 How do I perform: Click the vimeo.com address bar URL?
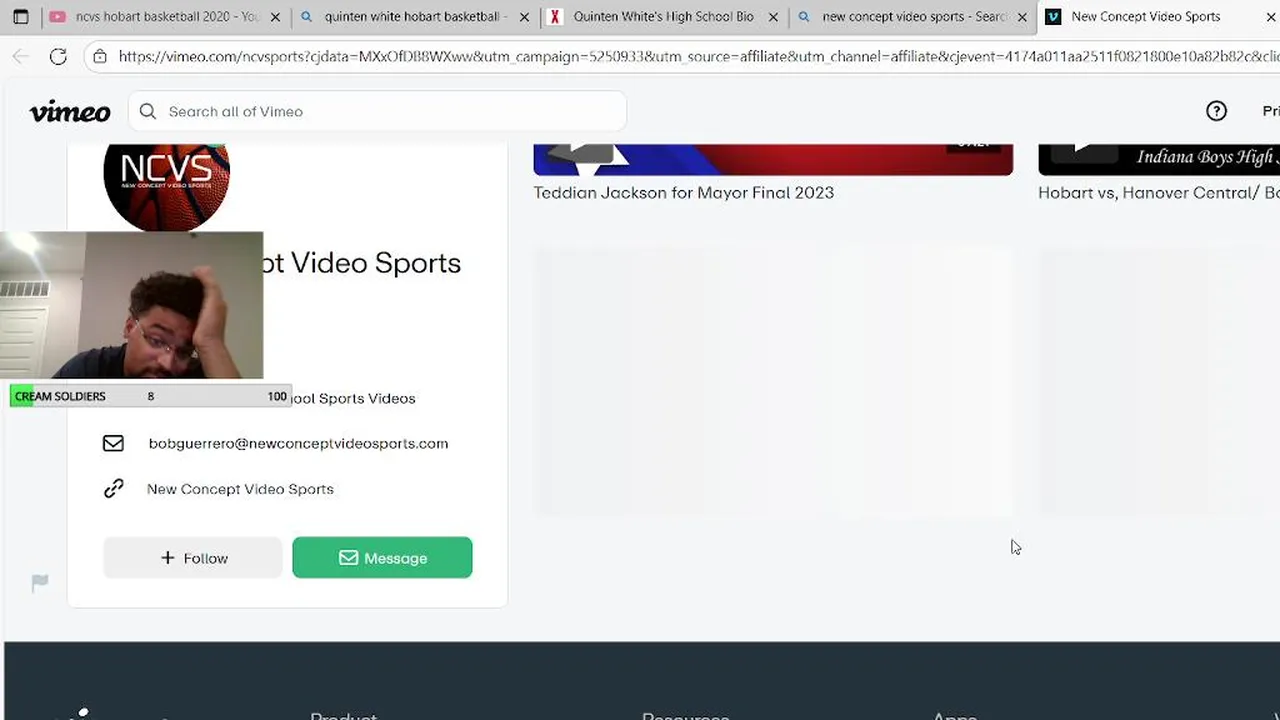point(698,57)
